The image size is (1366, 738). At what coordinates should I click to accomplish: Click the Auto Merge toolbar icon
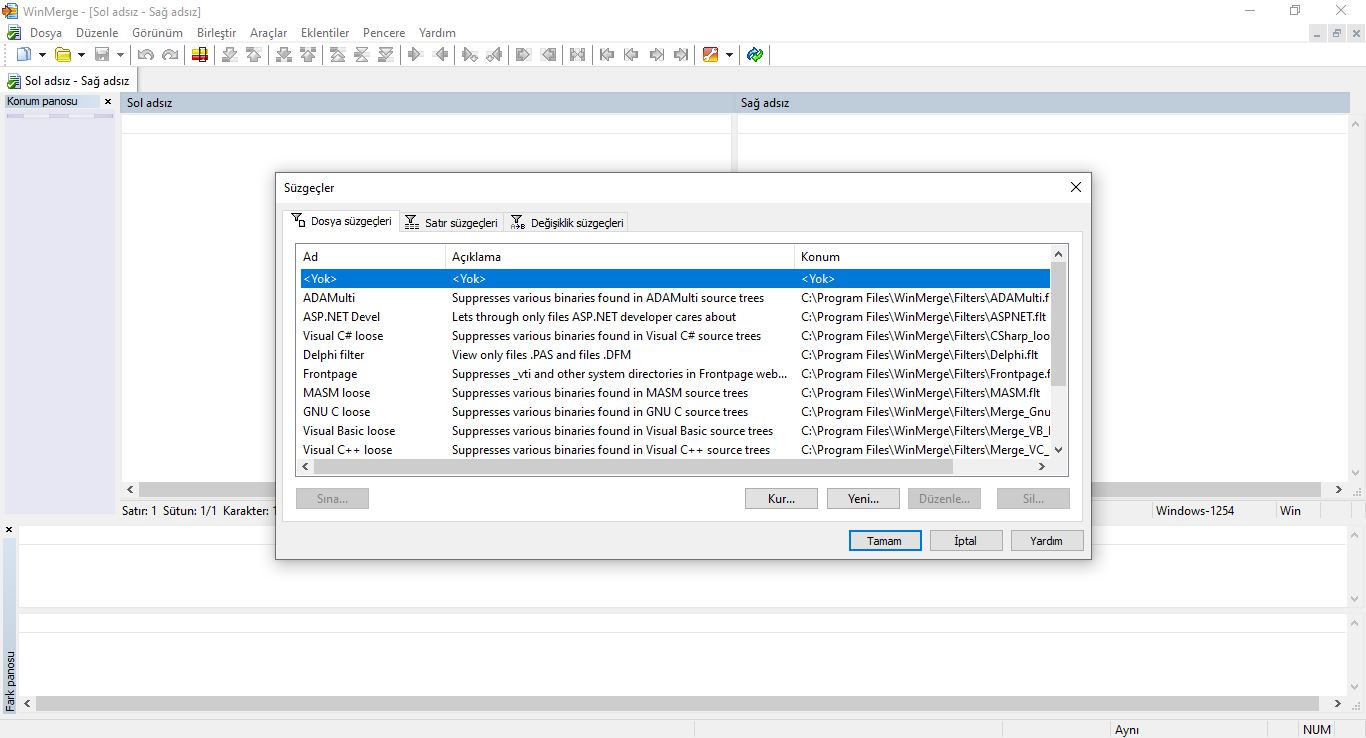tap(577, 55)
